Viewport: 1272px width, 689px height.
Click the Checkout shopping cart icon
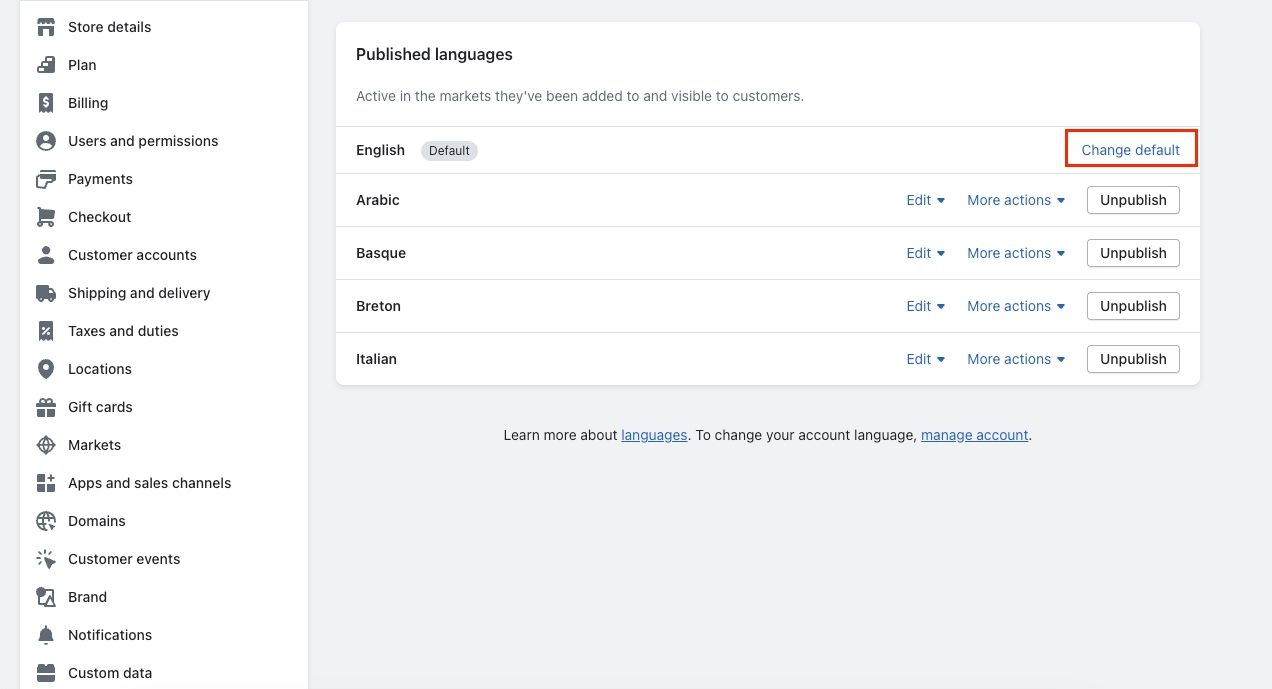pyautogui.click(x=46, y=217)
